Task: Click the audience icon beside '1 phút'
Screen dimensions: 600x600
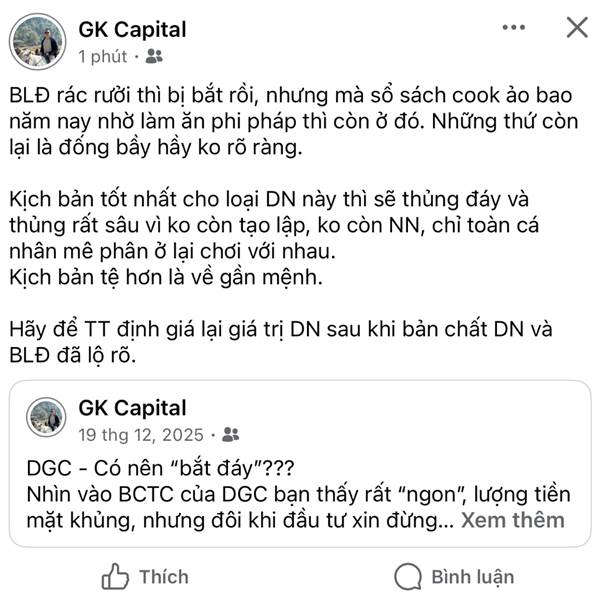Action: pos(153,56)
